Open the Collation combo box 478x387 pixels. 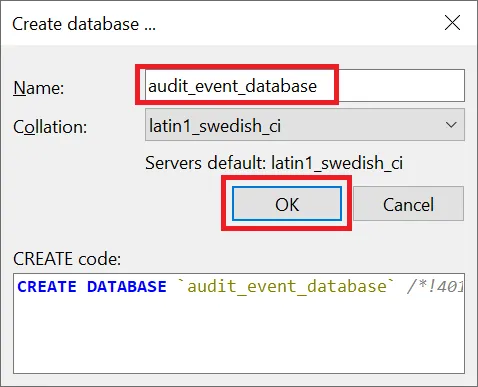tap(305, 125)
